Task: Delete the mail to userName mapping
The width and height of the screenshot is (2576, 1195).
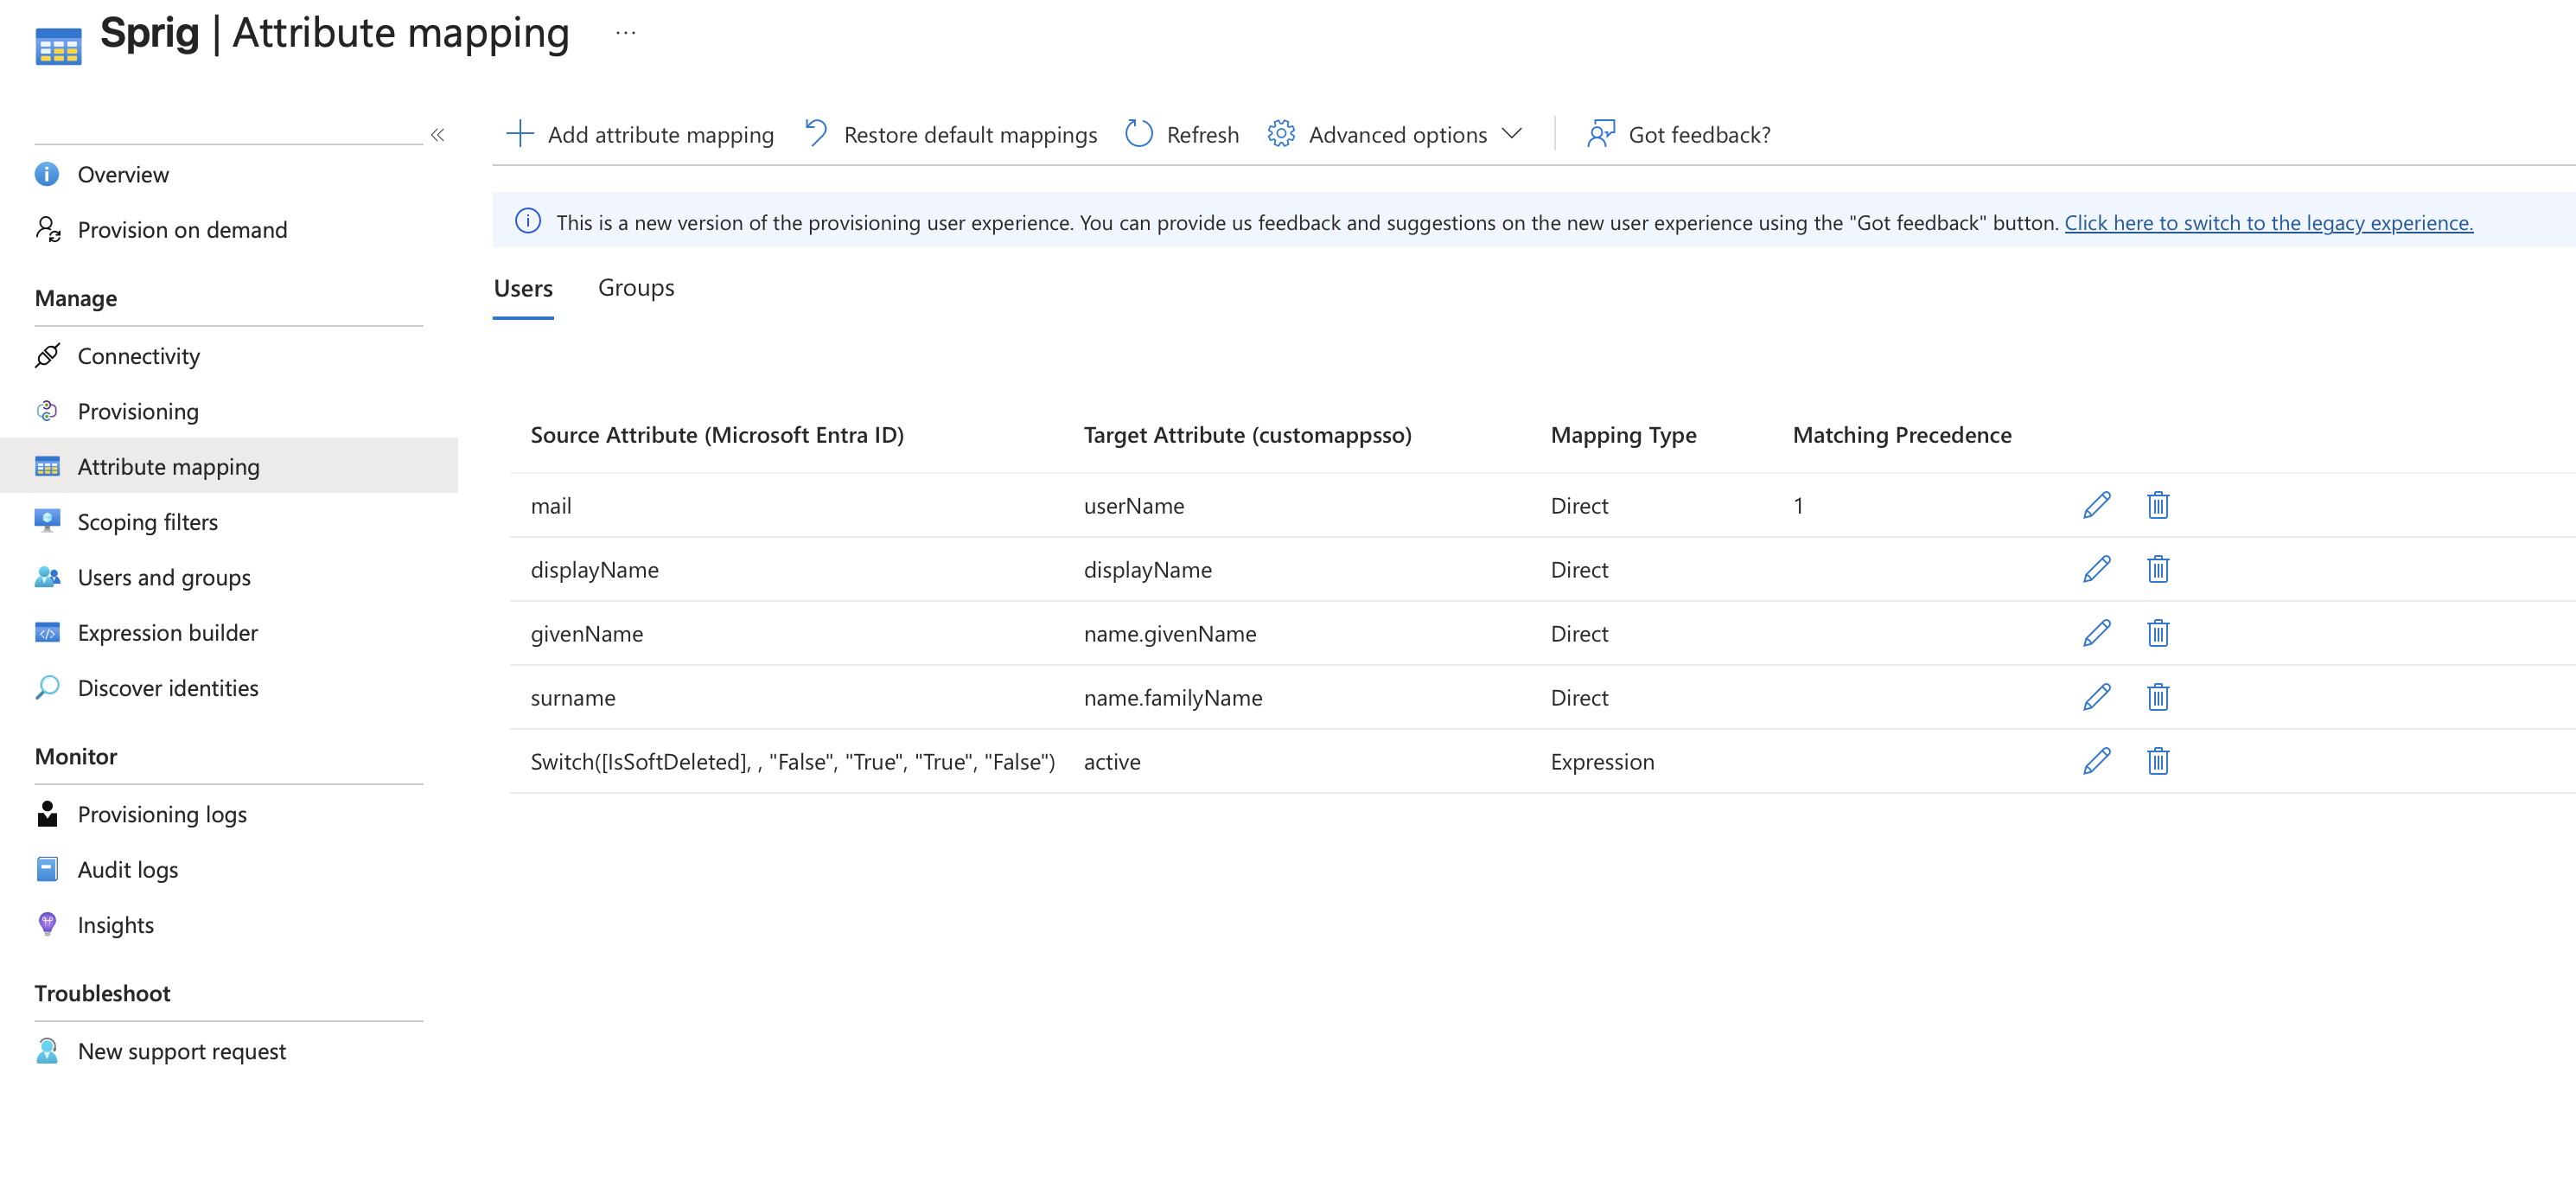Action: click(2157, 505)
